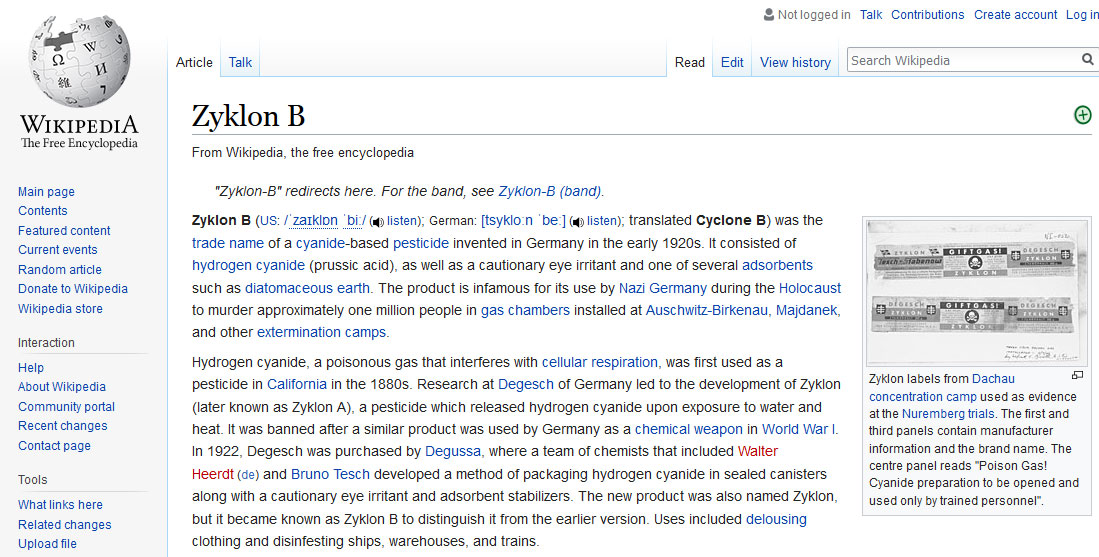View Recent changes
This screenshot has width=1099, height=557.
tap(62, 425)
